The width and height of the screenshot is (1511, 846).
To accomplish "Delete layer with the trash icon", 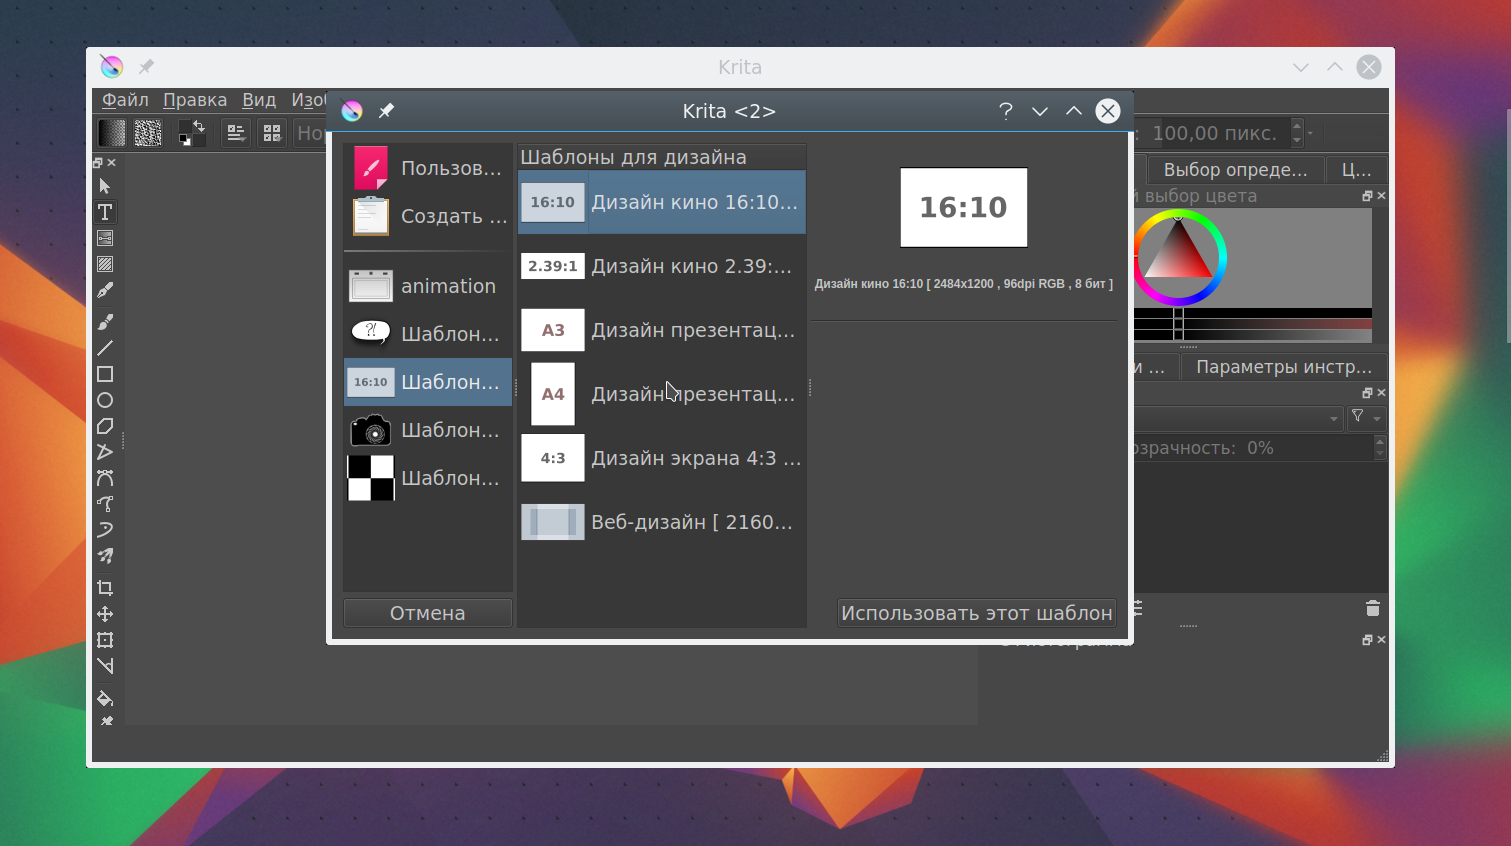I will point(1373,608).
